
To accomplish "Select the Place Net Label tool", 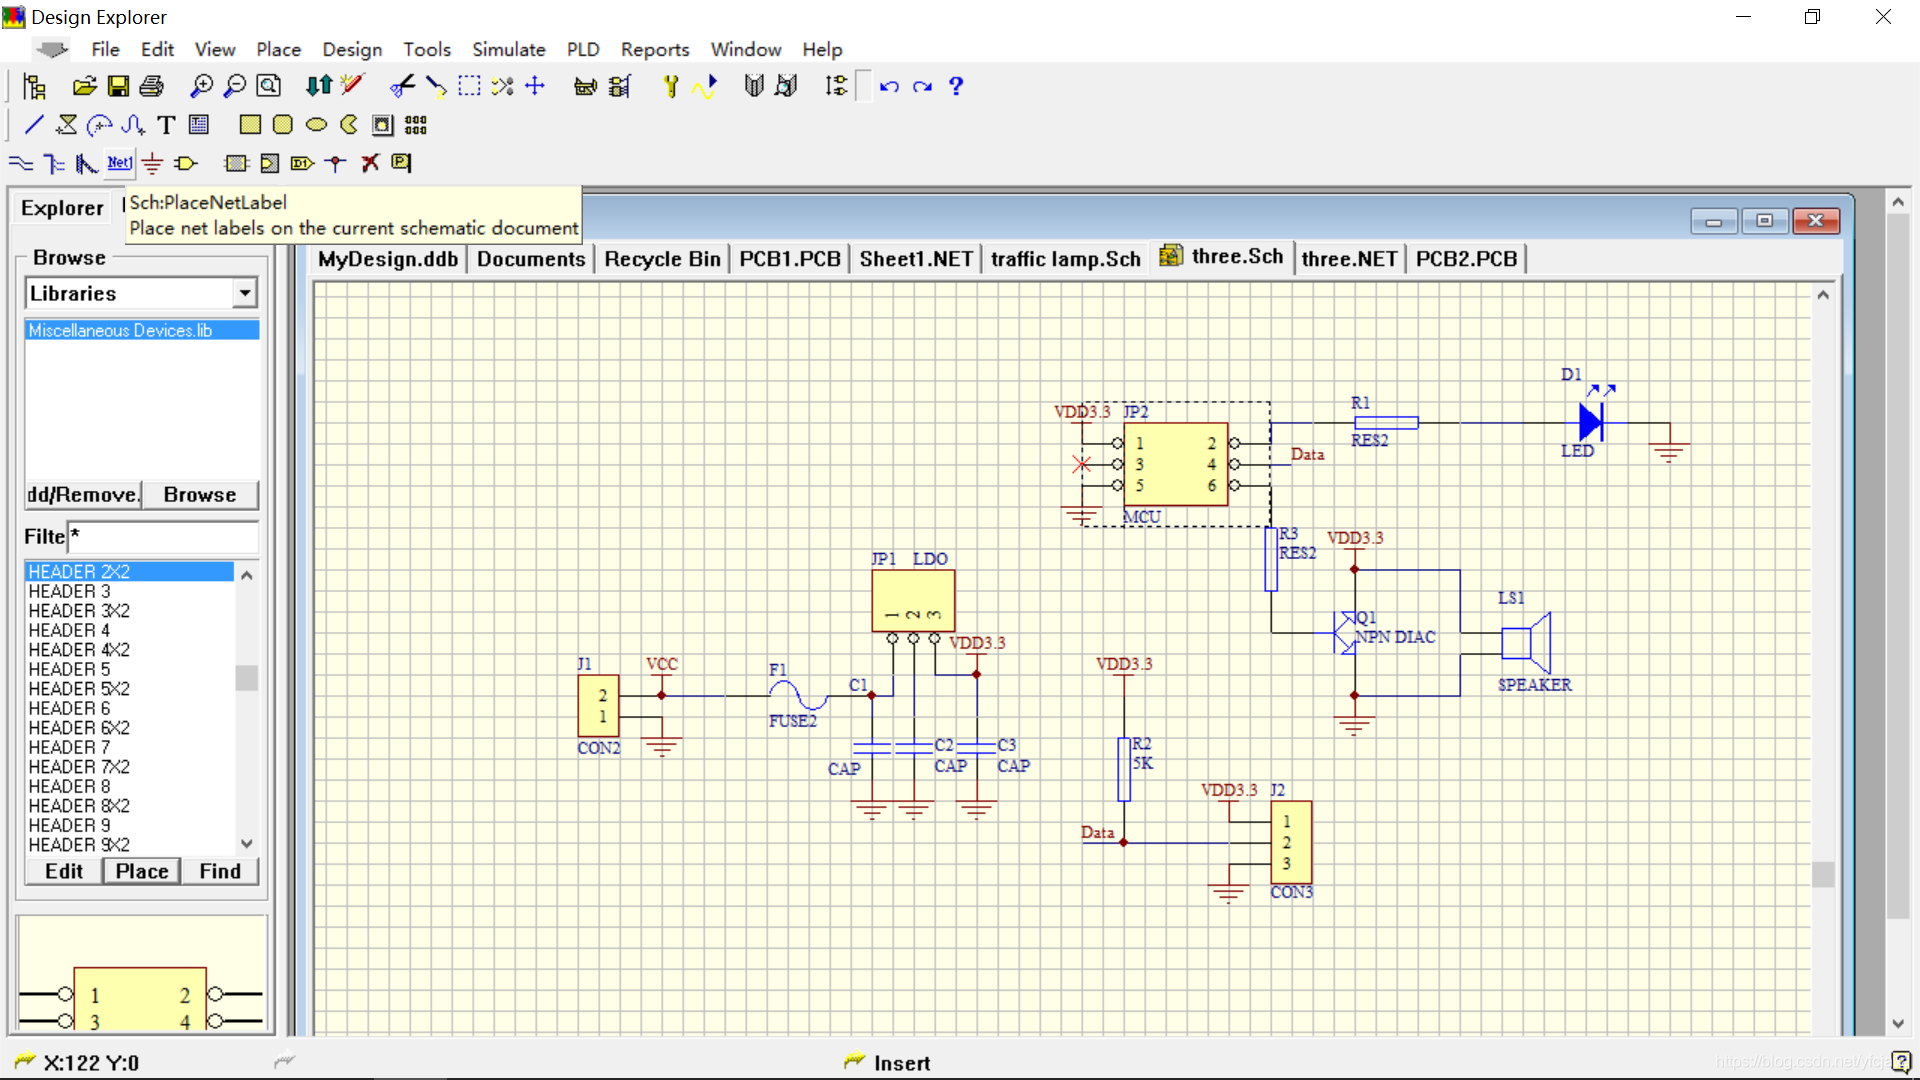I will [120, 163].
